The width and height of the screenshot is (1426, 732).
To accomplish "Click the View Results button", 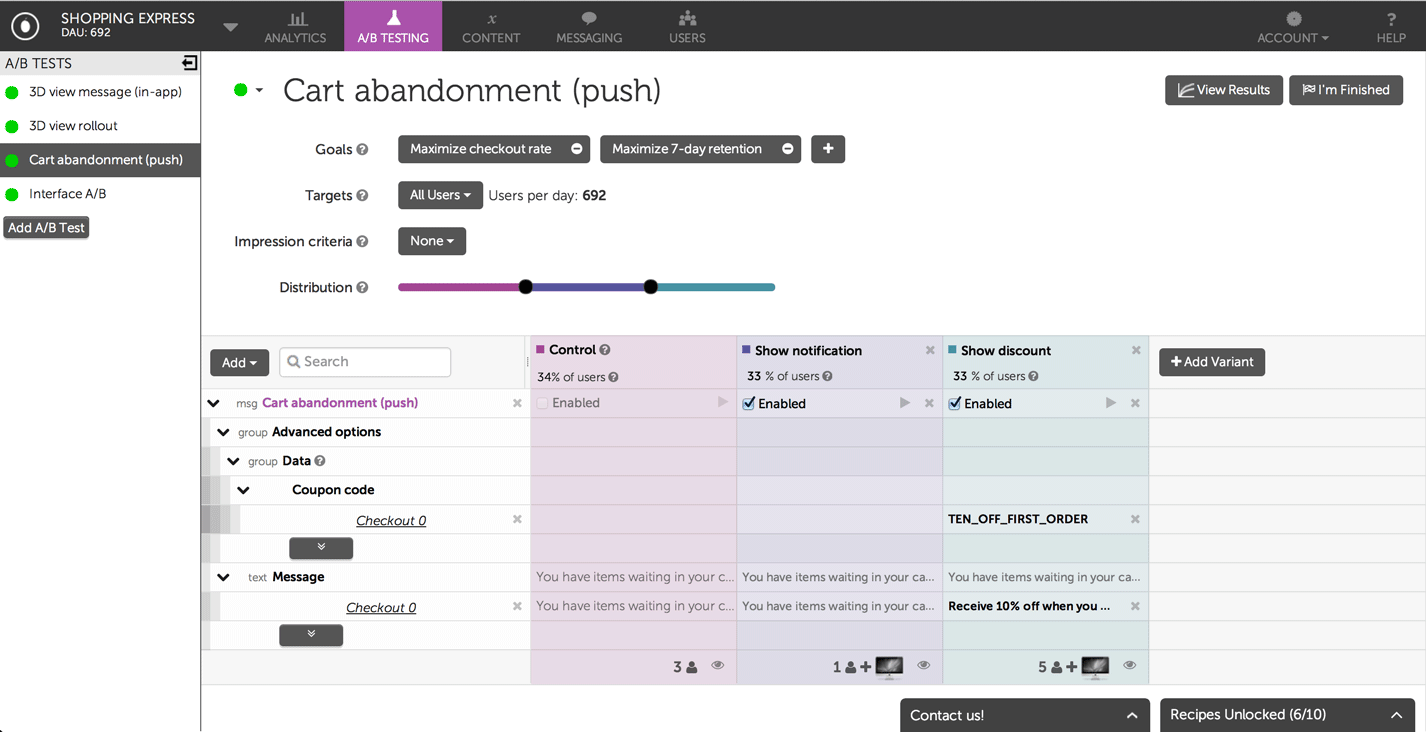I will pyautogui.click(x=1223, y=90).
